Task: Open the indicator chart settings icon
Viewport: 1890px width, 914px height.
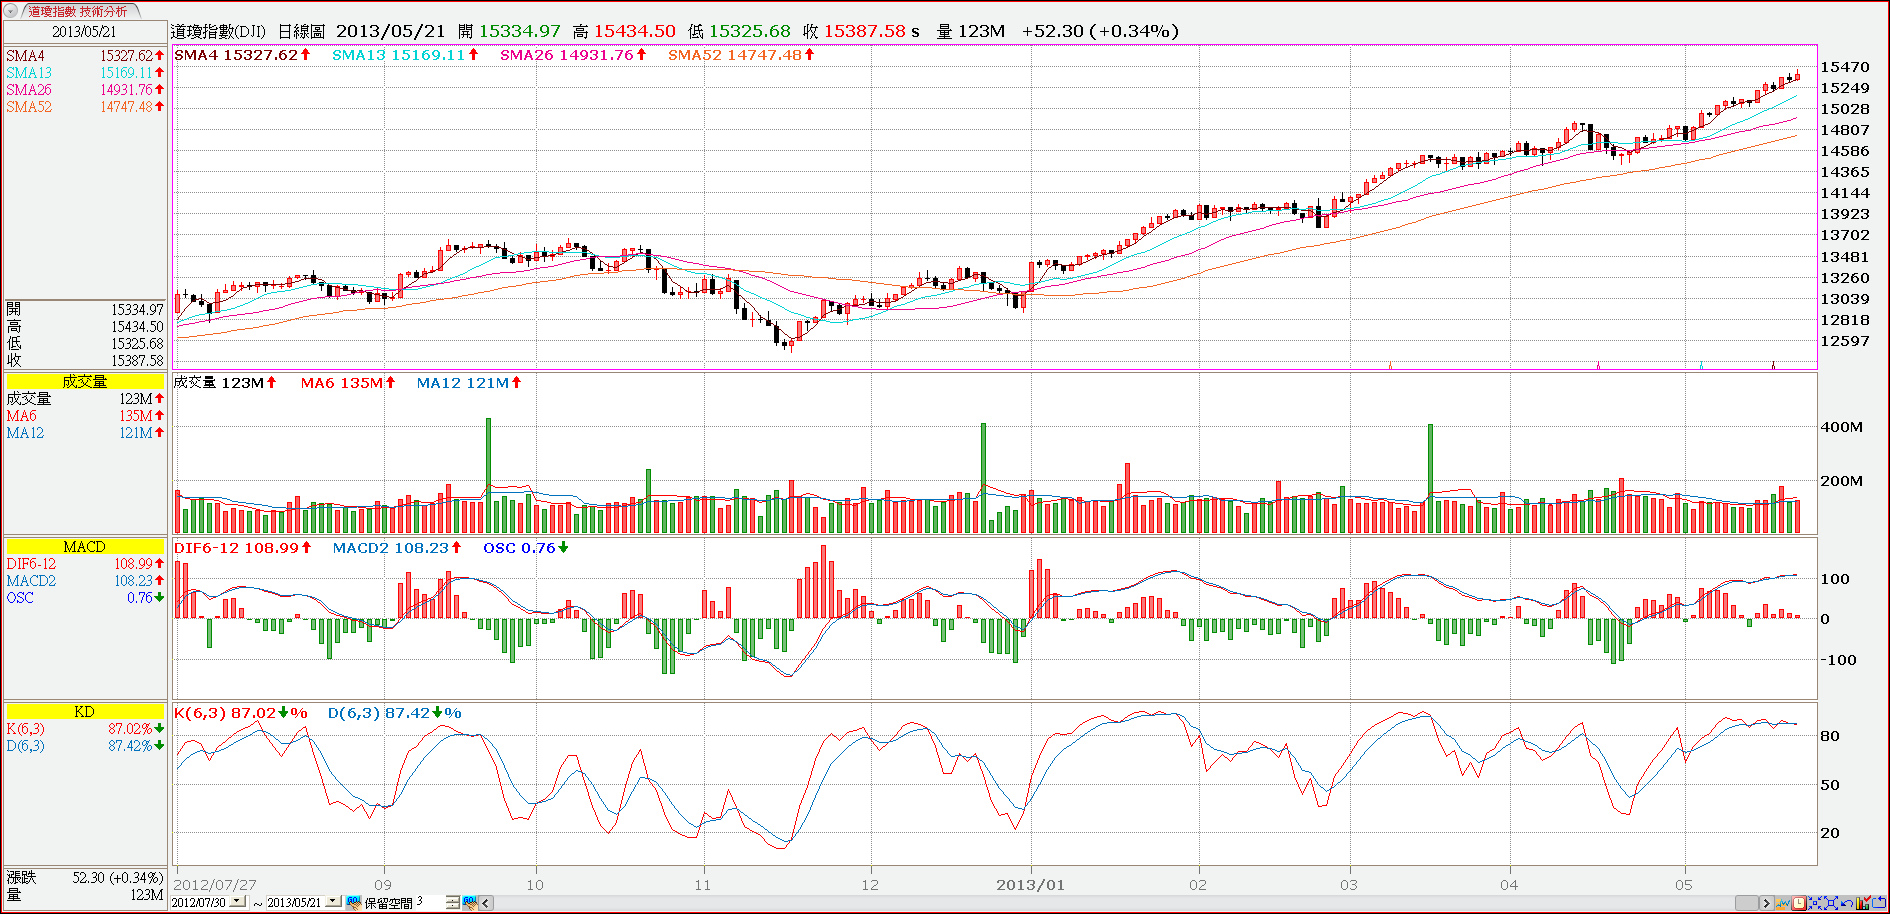Action: coord(1782,903)
